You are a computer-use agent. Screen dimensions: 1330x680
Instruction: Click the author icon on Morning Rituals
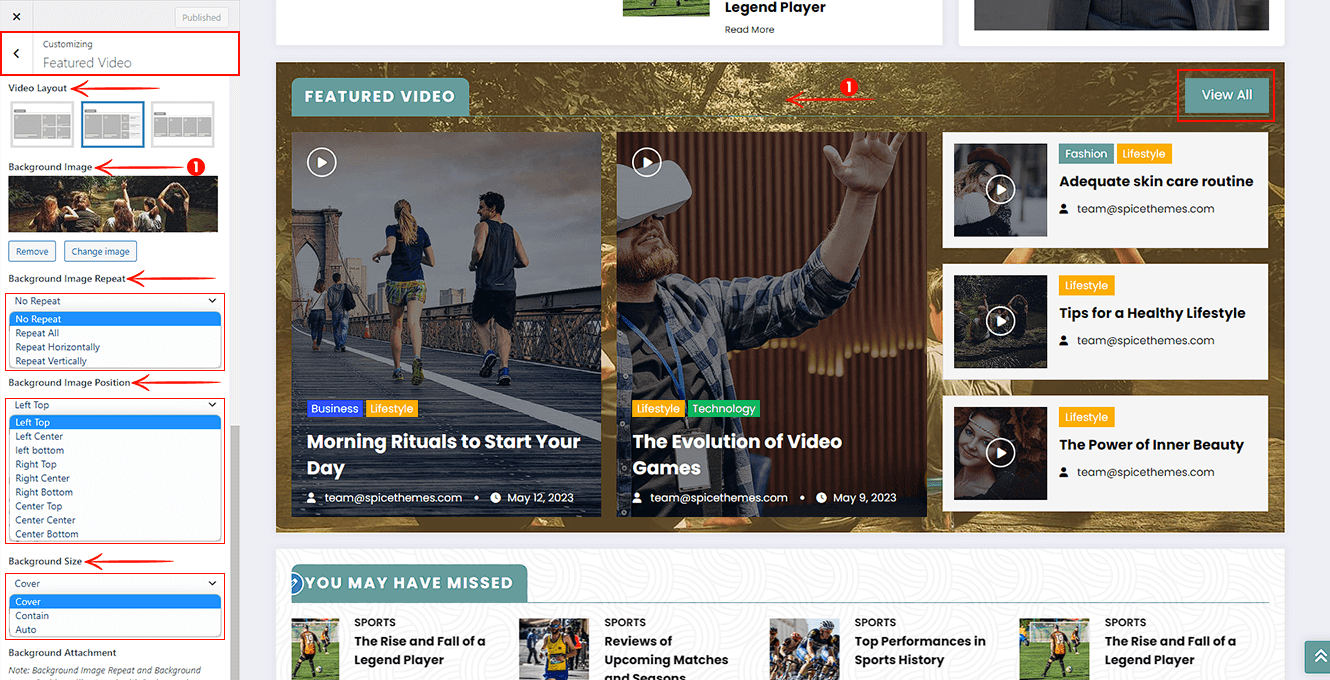click(313, 497)
